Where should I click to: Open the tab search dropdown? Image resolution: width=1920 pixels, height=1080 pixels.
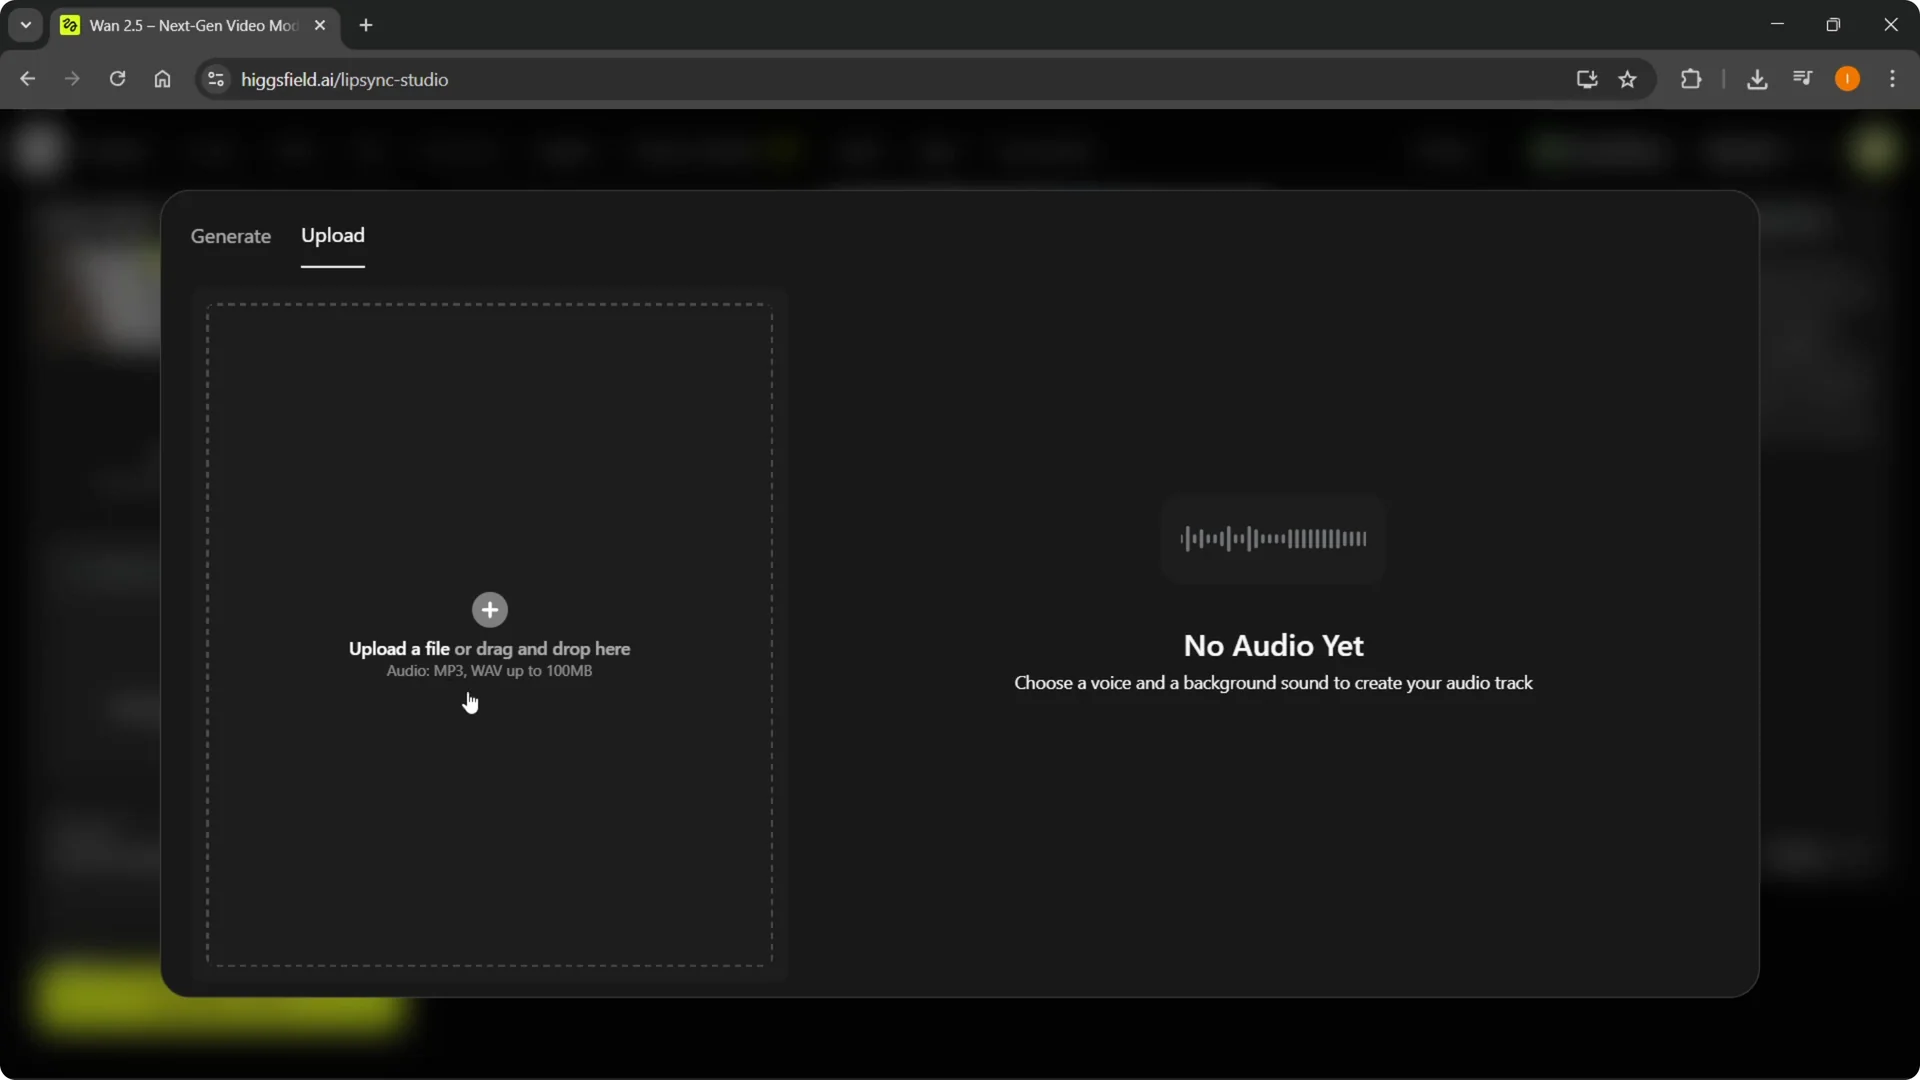25,24
